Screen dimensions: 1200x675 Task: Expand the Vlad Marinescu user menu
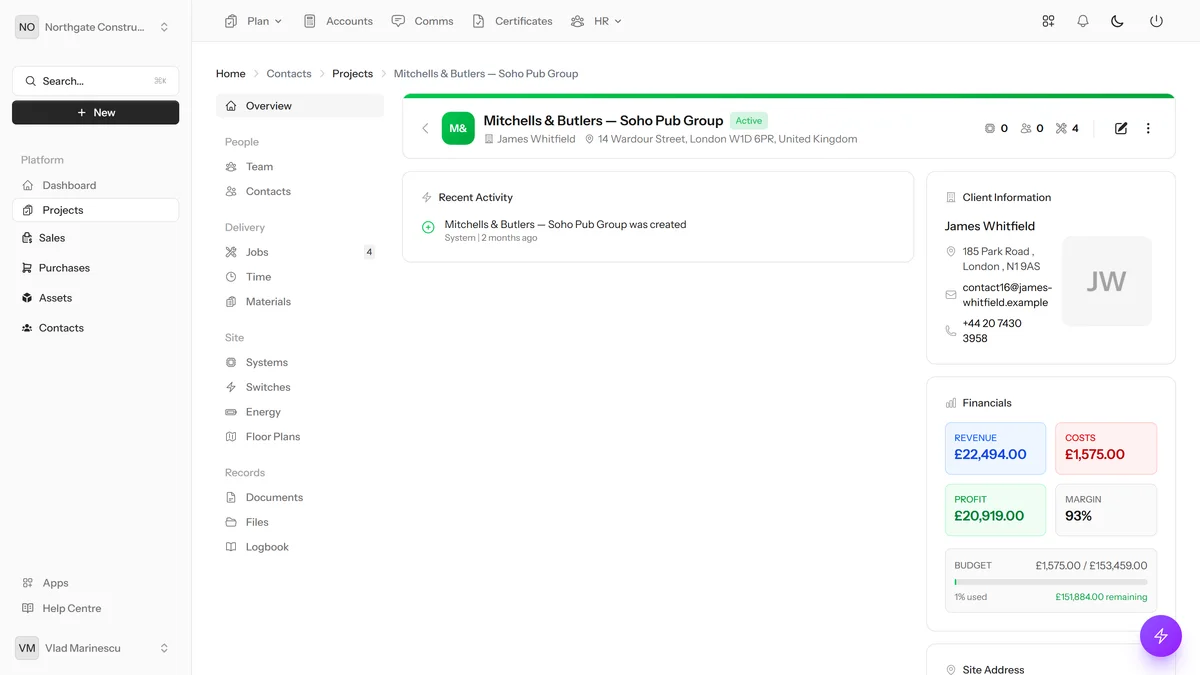[x=95, y=648]
